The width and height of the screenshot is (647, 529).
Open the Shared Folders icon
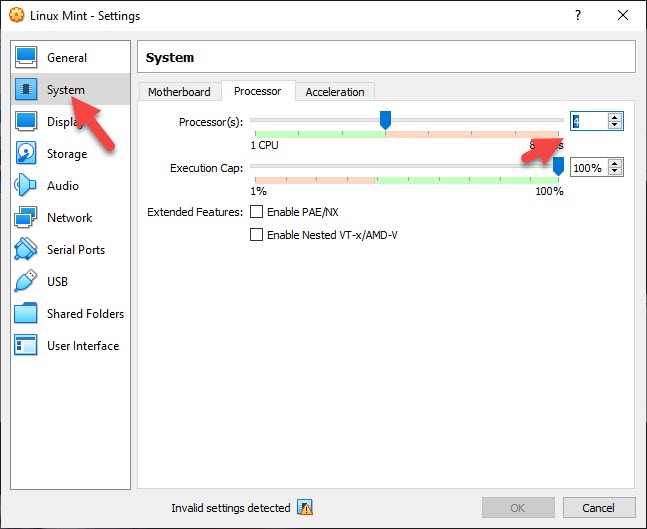point(26,314)
